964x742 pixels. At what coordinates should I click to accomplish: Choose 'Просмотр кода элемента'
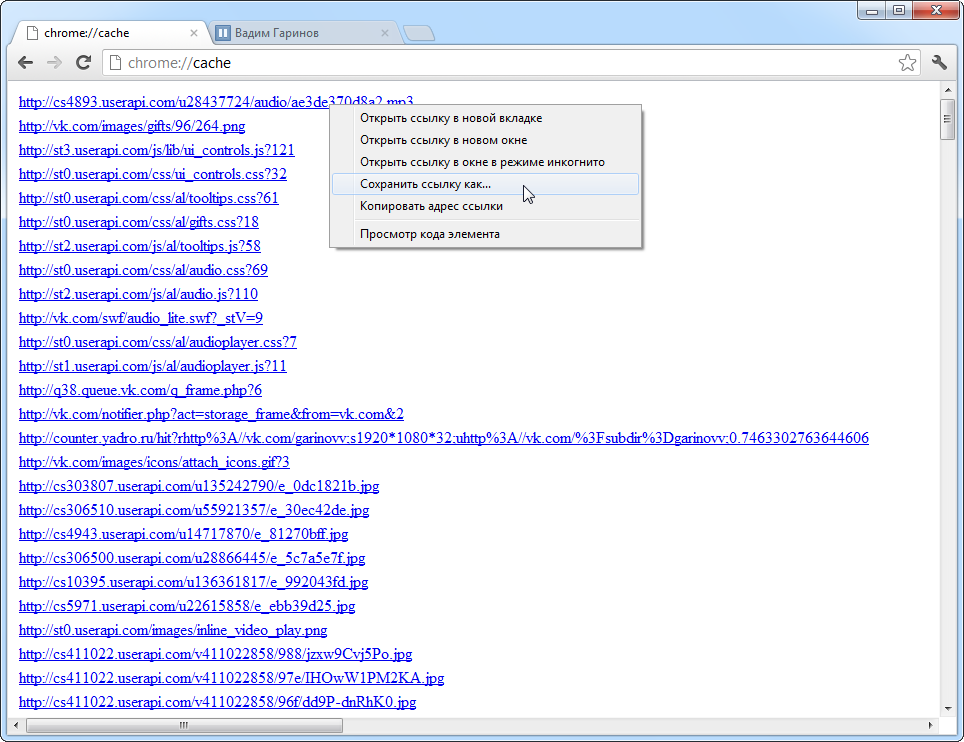tap(486, 234)
